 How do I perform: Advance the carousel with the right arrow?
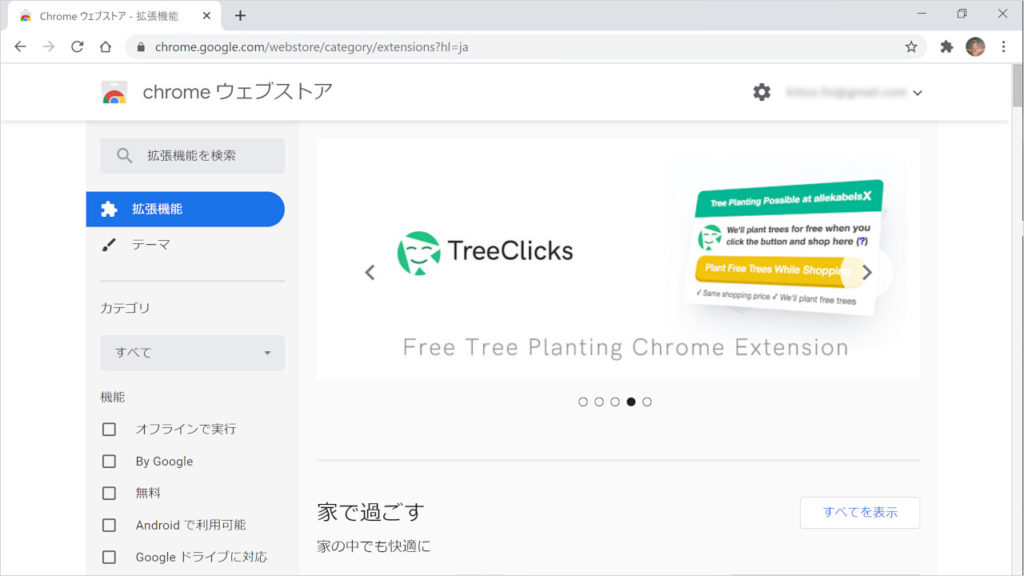tap(869, 271)
